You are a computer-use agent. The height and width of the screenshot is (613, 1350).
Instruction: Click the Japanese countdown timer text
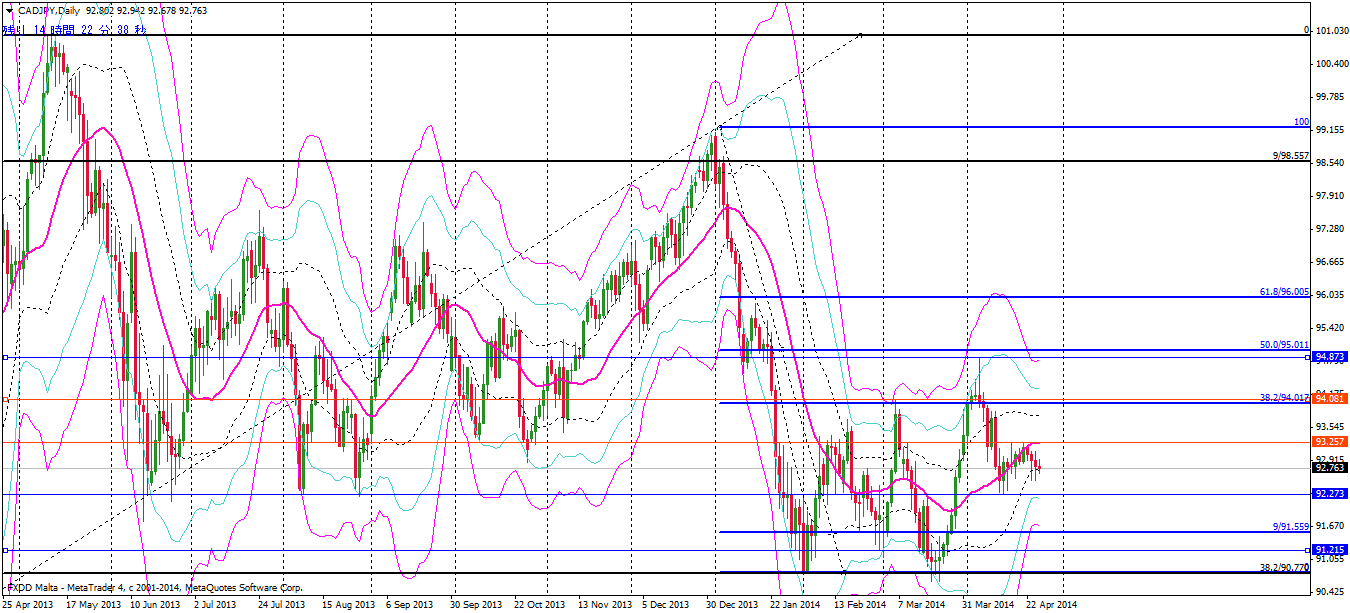pos(75,29)
